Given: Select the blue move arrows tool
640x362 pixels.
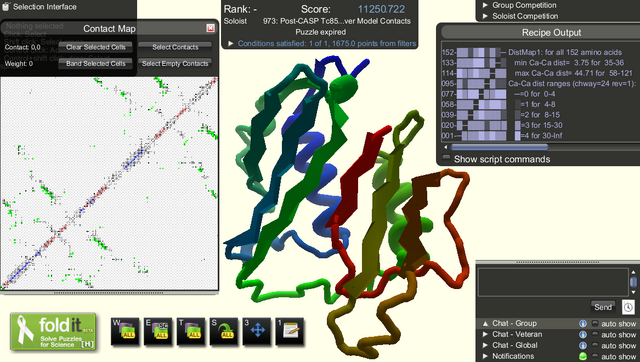Looking at the screenshot, I should [x=257, y=331].
